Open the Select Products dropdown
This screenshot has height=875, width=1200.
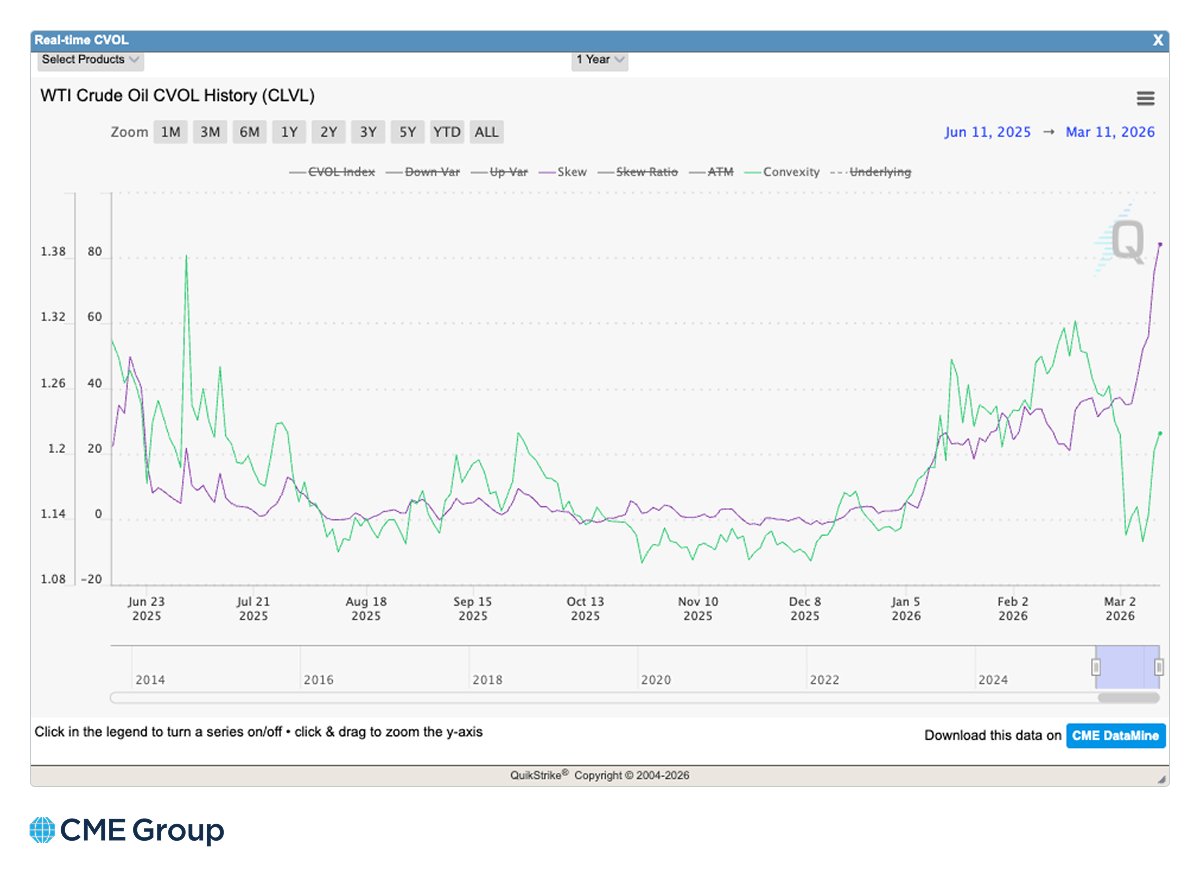pos(89,60)
